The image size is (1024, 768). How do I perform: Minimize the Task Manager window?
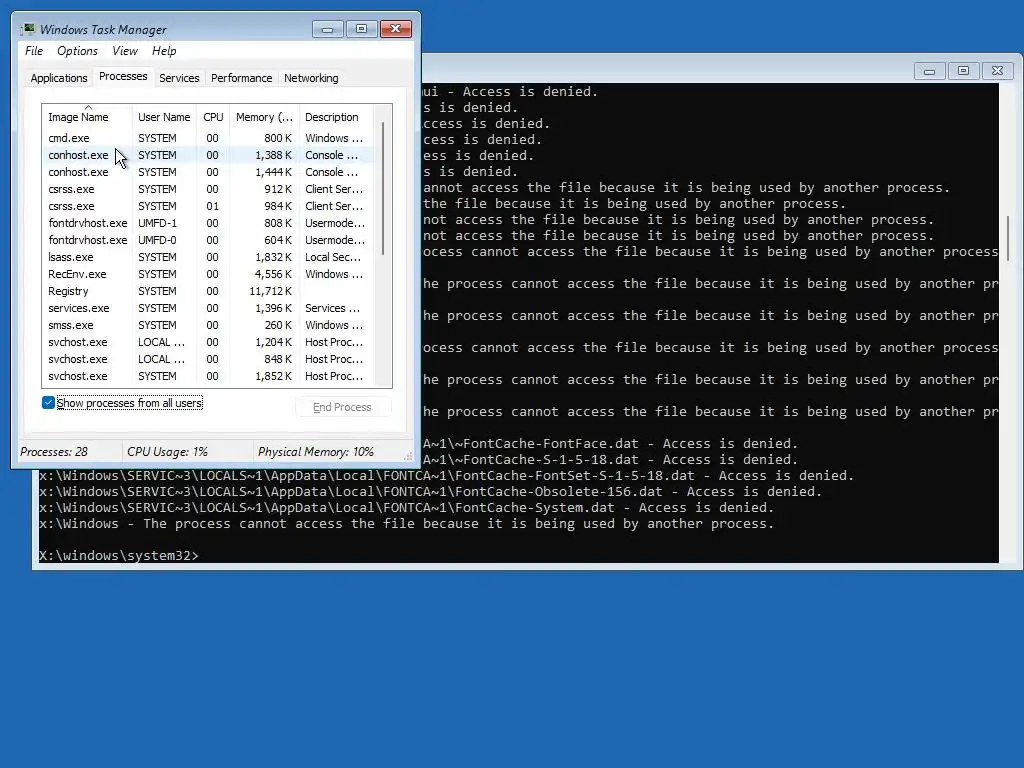pyautogui.click(x=327, y=29)
